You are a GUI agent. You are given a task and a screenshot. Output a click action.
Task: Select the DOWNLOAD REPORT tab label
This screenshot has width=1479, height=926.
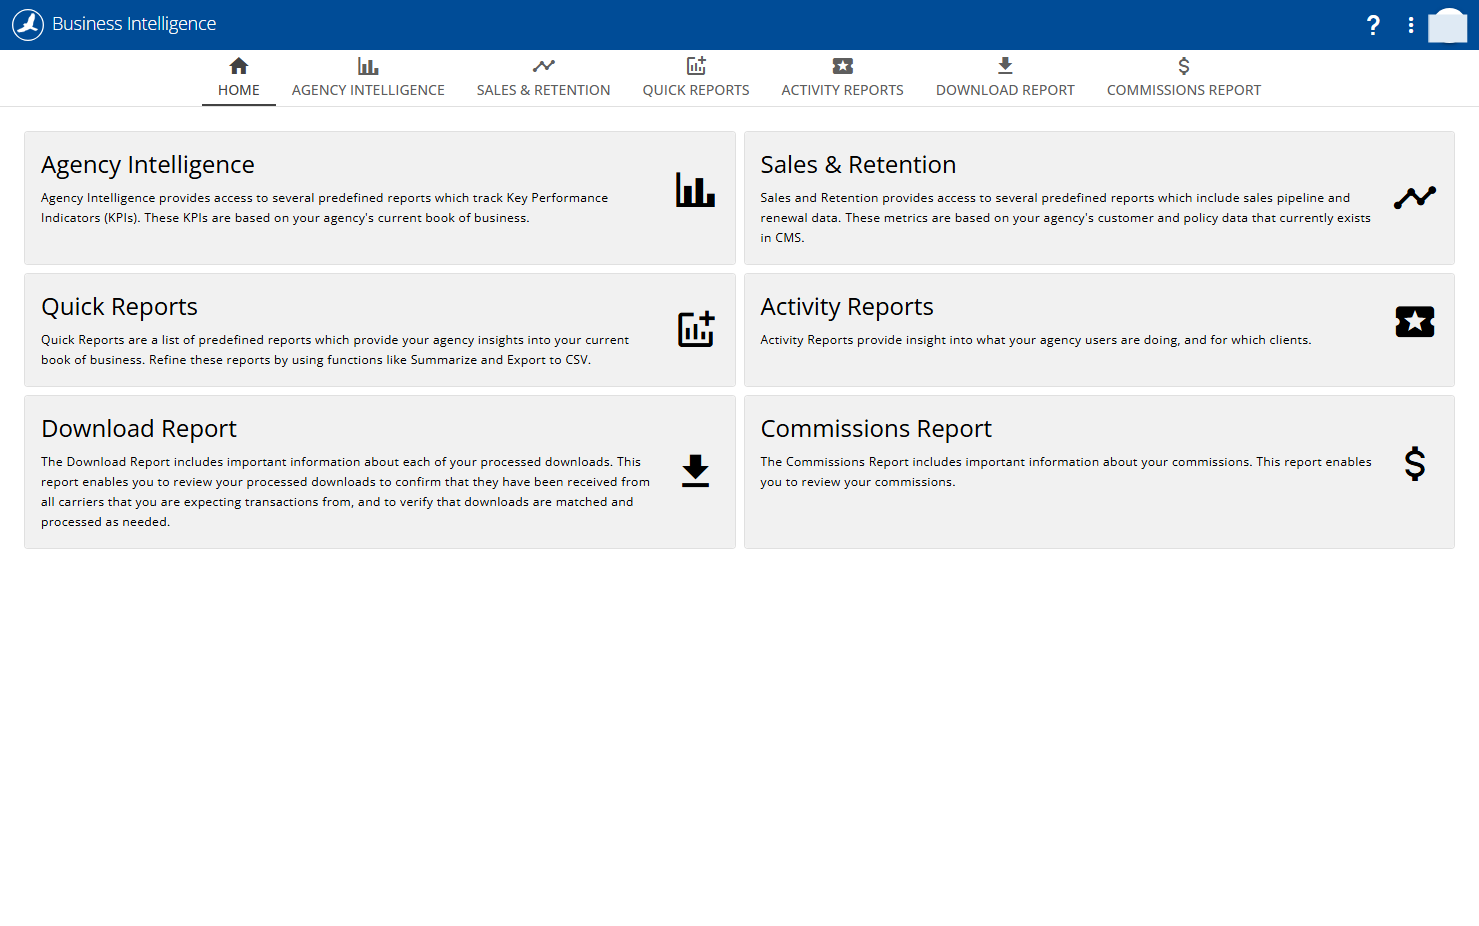[1005, 90]
